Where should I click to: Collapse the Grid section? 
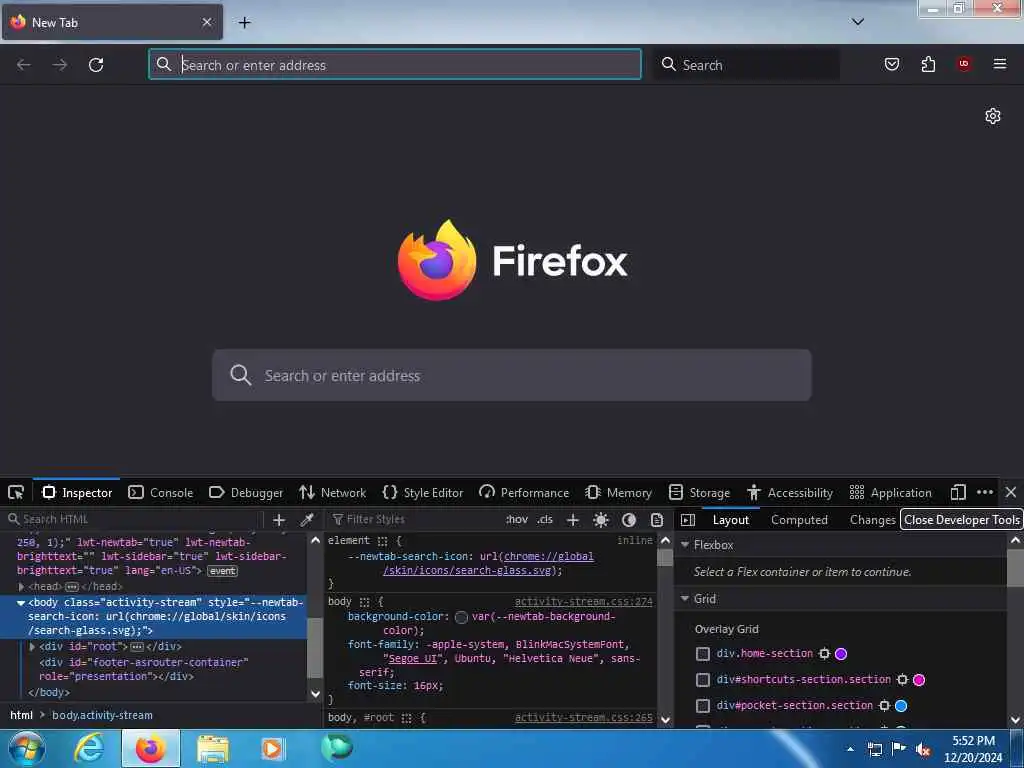pos(685,598)
